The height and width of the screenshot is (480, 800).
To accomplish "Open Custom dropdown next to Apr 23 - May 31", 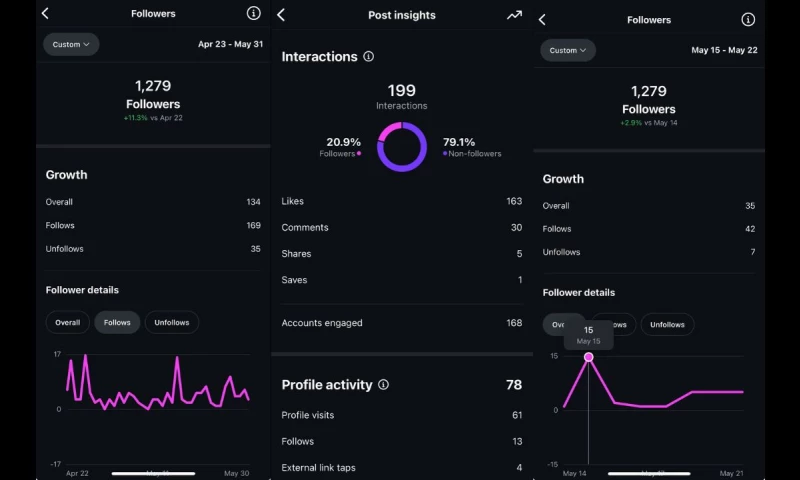I will tap(71, 44).
